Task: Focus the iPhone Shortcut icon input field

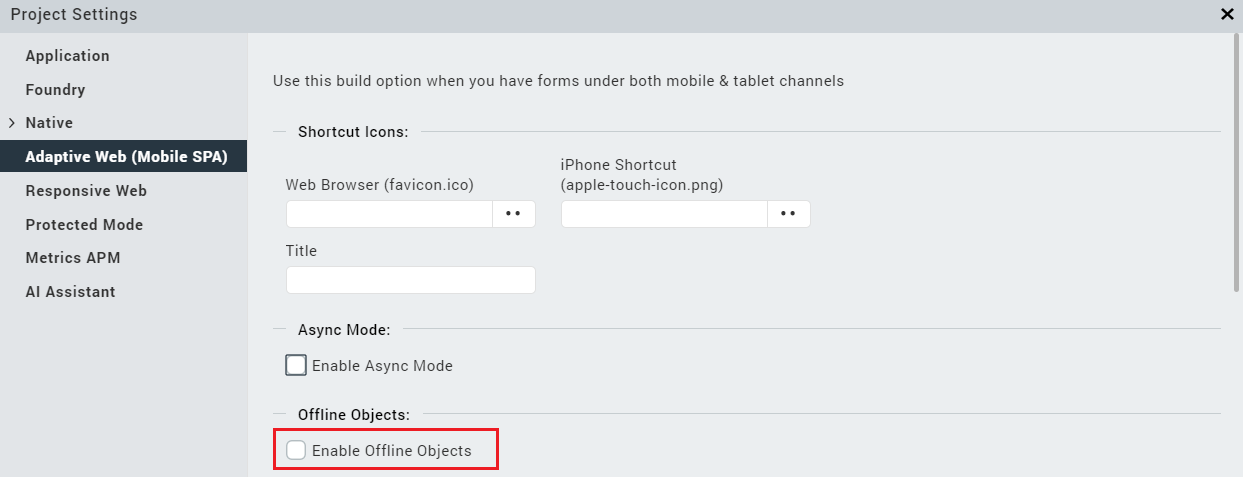Action: click(x=664, y=214)
